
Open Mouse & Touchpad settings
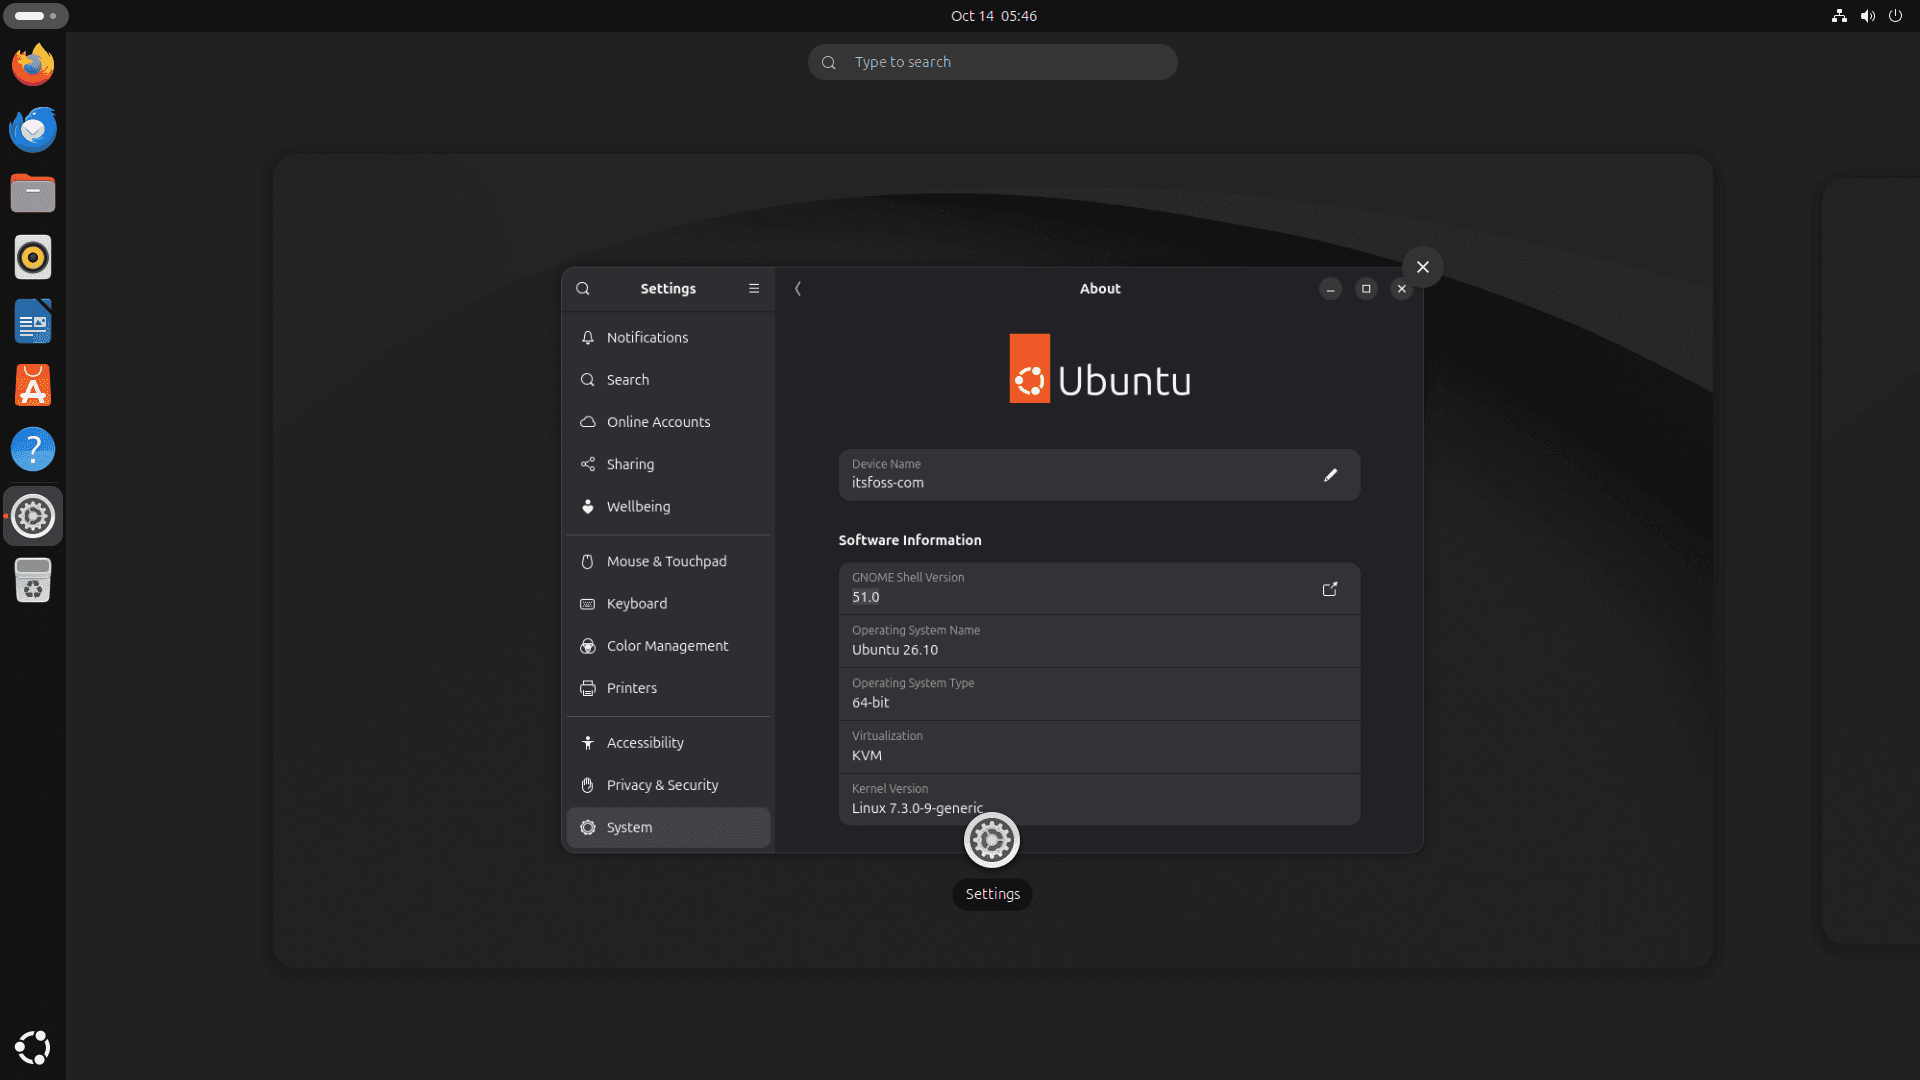click(668, 562)
